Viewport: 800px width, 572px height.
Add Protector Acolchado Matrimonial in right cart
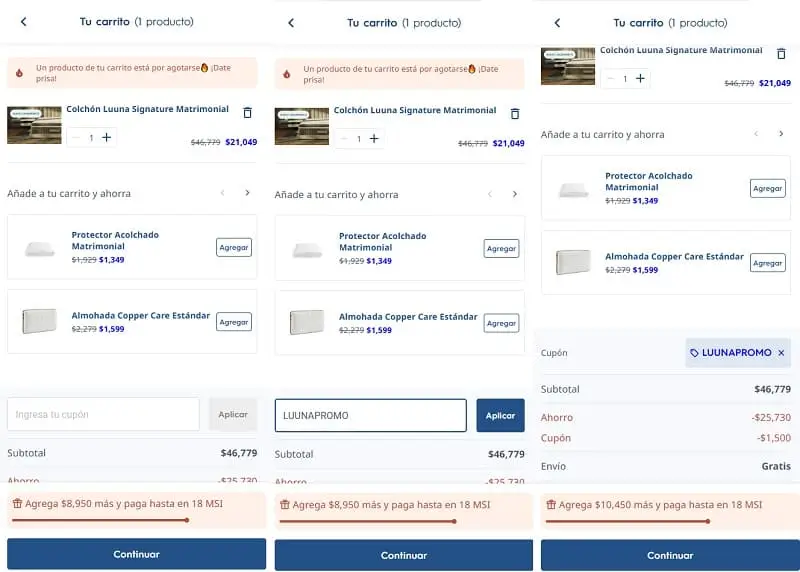768,188
